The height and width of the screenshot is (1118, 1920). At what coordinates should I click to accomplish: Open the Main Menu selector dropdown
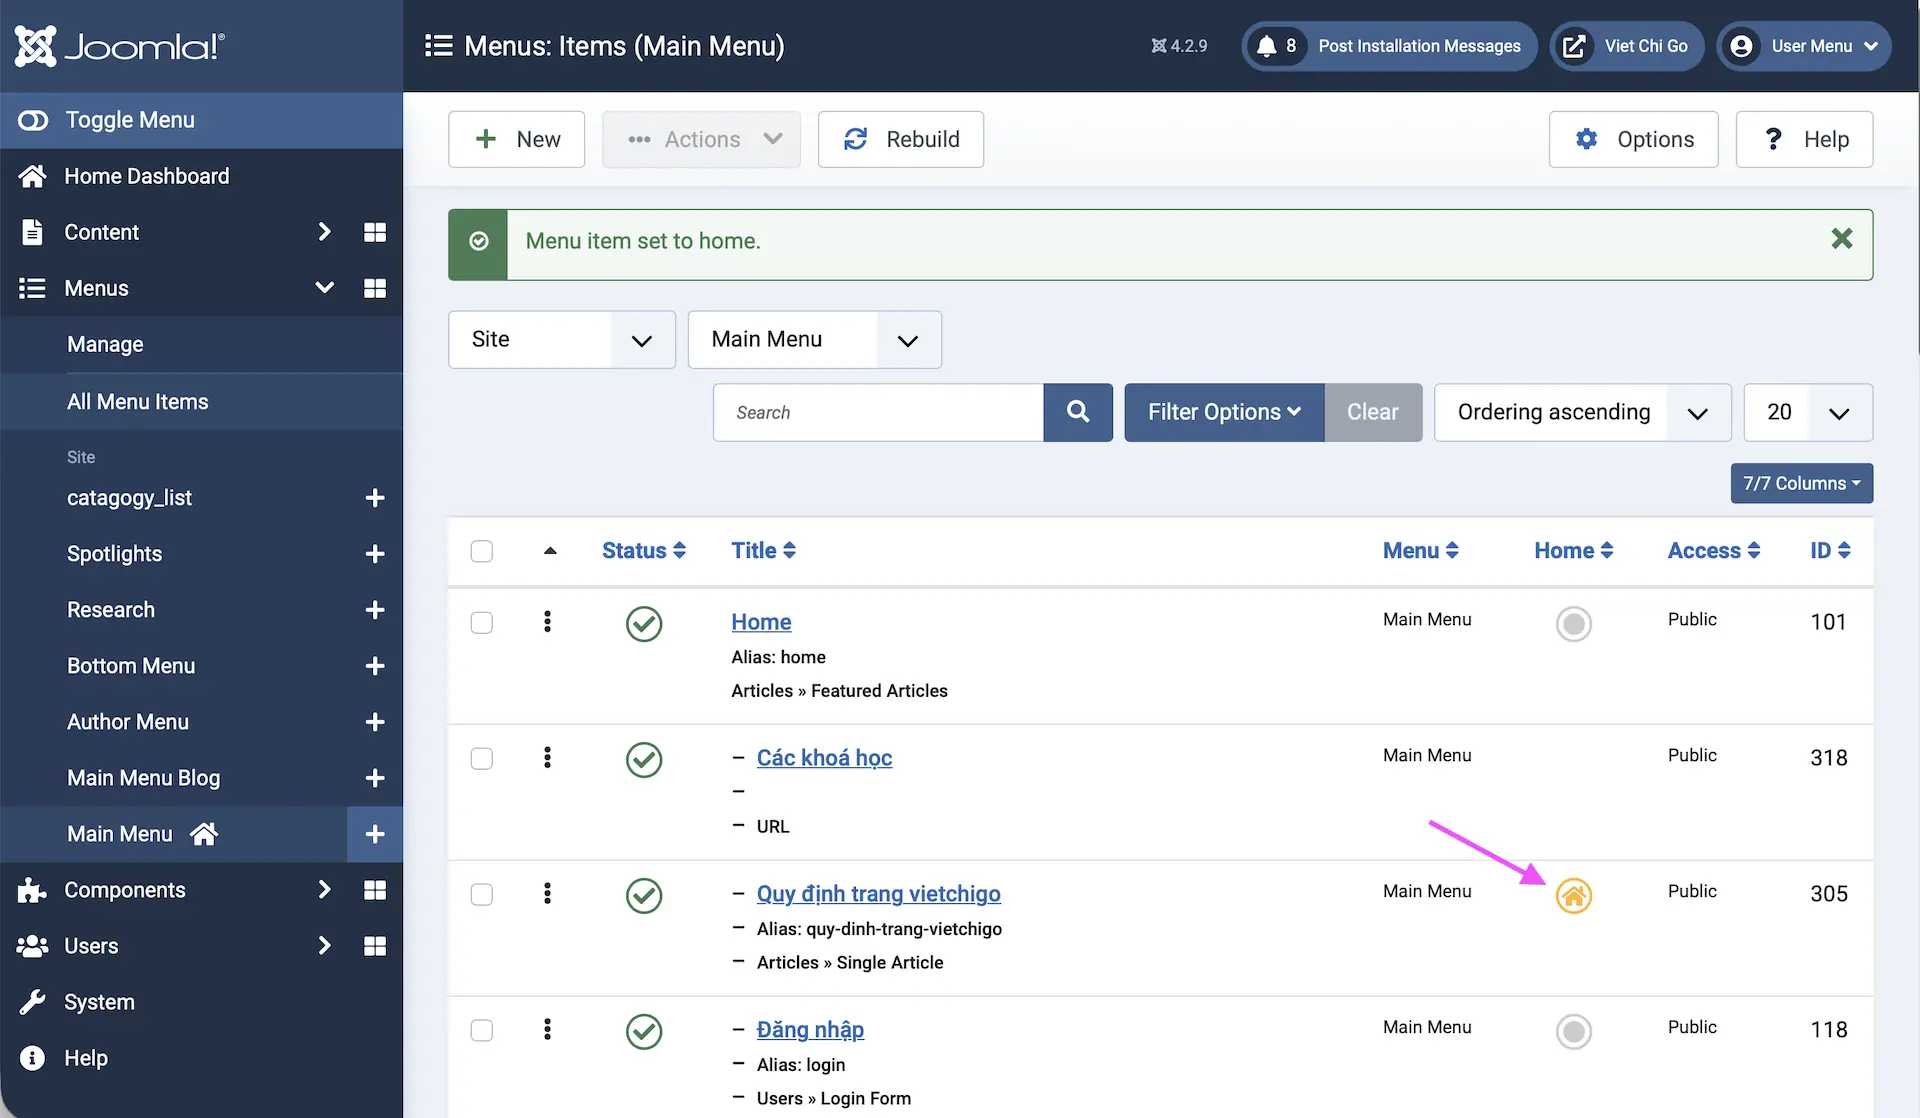coord(814,340)
